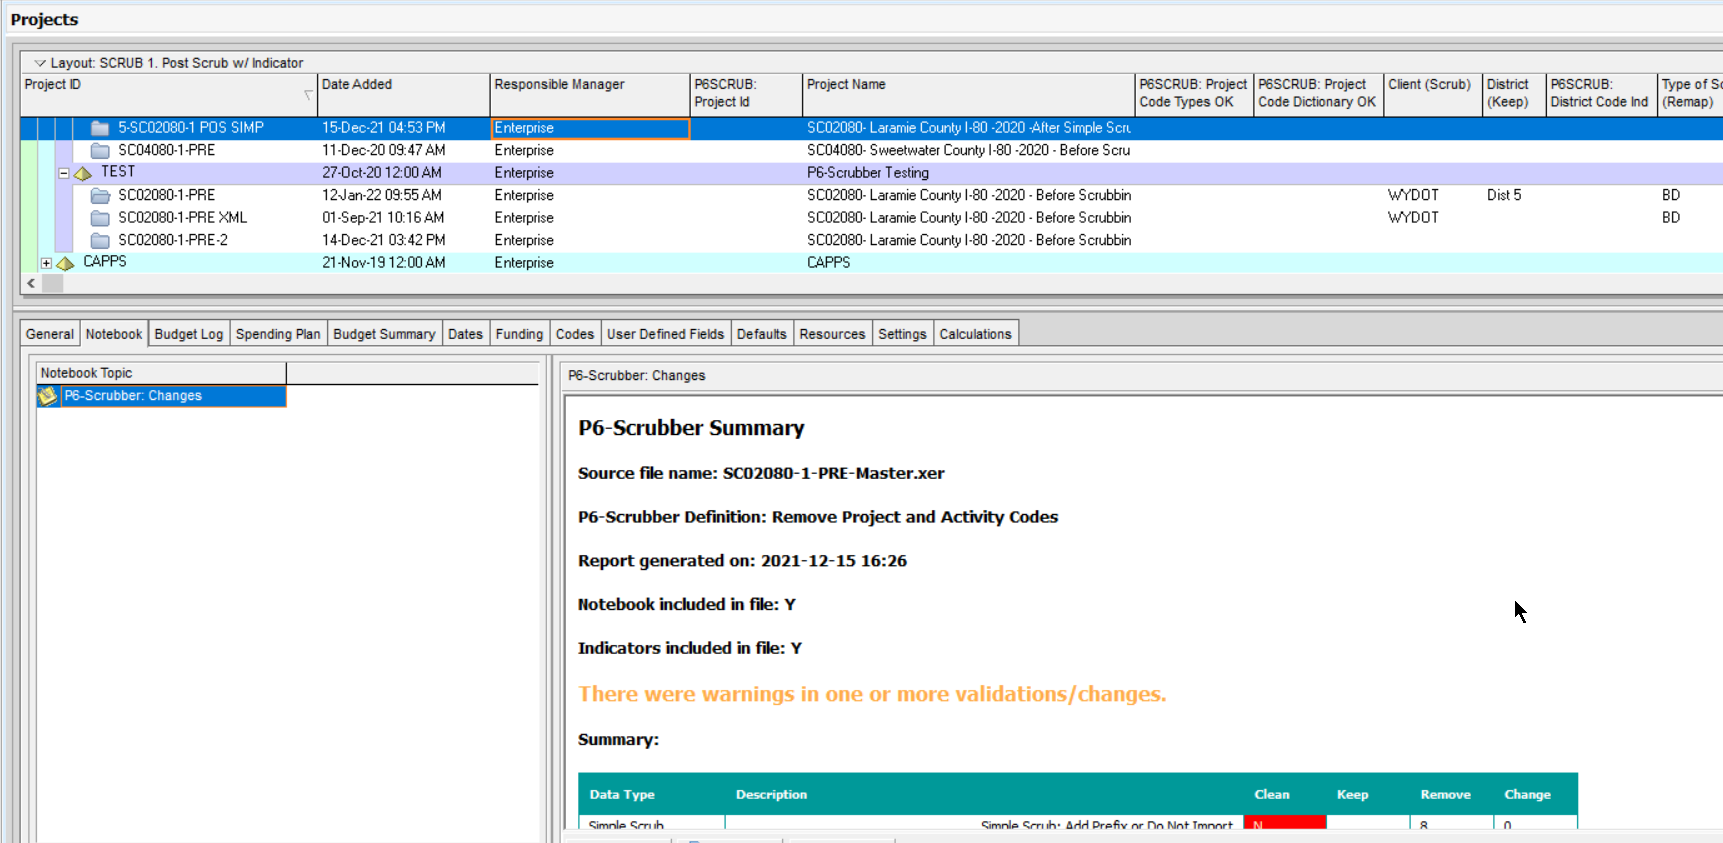This screenshot has height=843, width=1723.
Task: Click the SC02080-1-PRE-2 folder icon
Action: 100,241
